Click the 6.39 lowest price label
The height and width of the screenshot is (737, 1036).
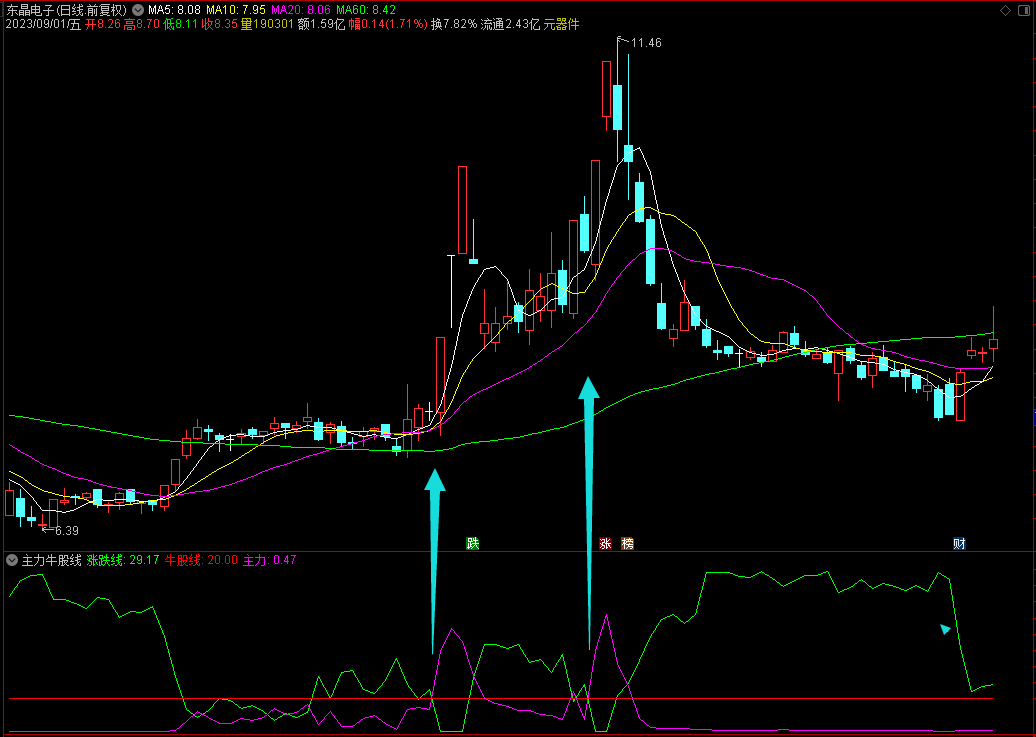67,531
